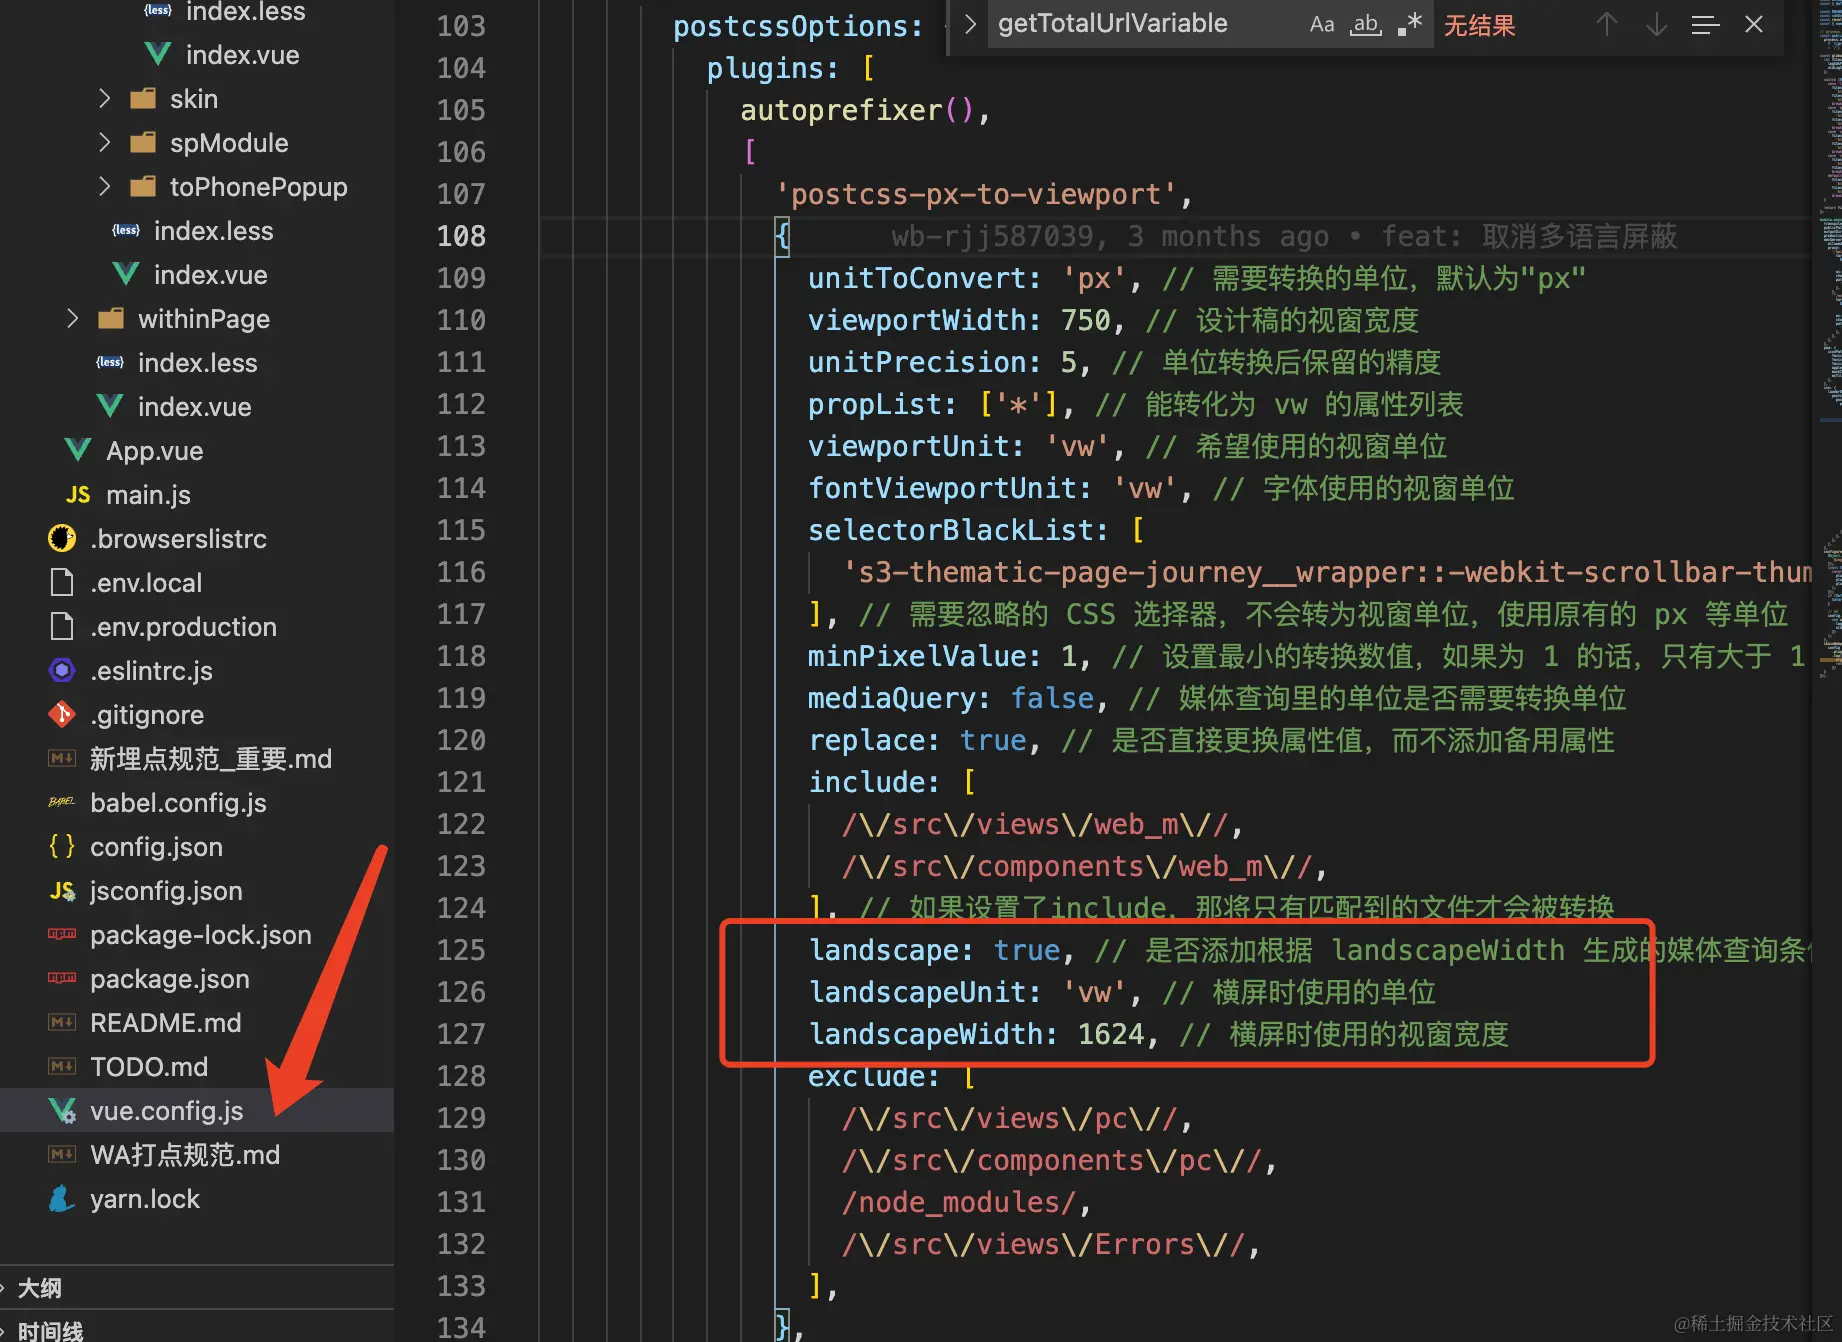Viewport: 1842px width, 1342px height.
Task: Click the 无结果 no-results label
Action: point(1479,25)
